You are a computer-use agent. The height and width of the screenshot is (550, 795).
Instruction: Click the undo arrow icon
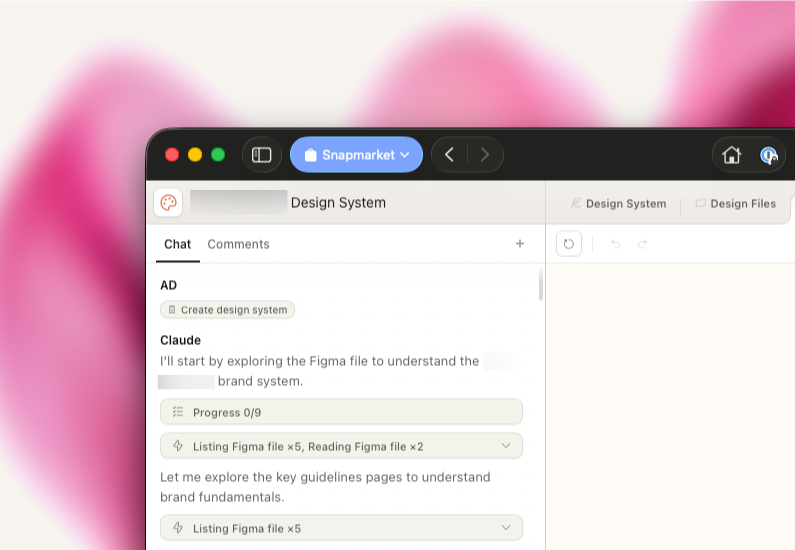(616, 244)
